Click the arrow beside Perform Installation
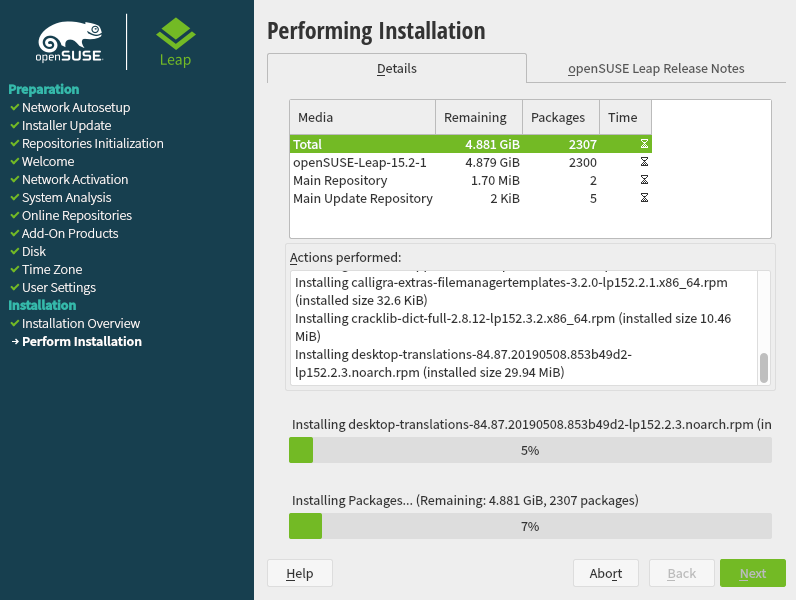Screen dimensions: 796x600 click(14, 342)
